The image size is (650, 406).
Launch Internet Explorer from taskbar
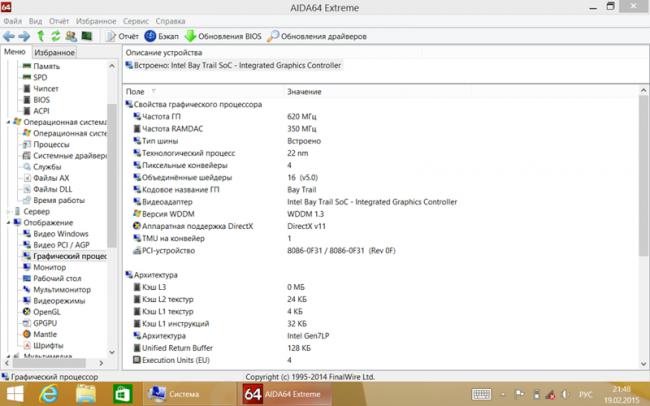49,394
